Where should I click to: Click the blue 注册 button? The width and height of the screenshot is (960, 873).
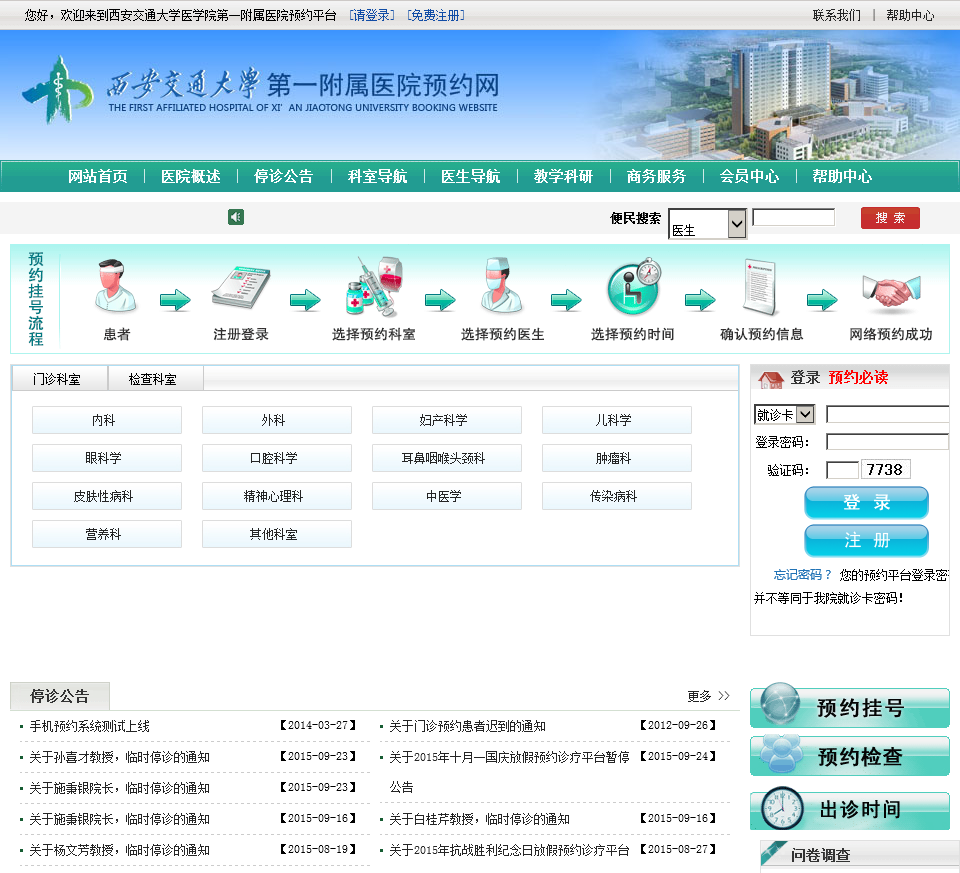[x=866, y=541]
